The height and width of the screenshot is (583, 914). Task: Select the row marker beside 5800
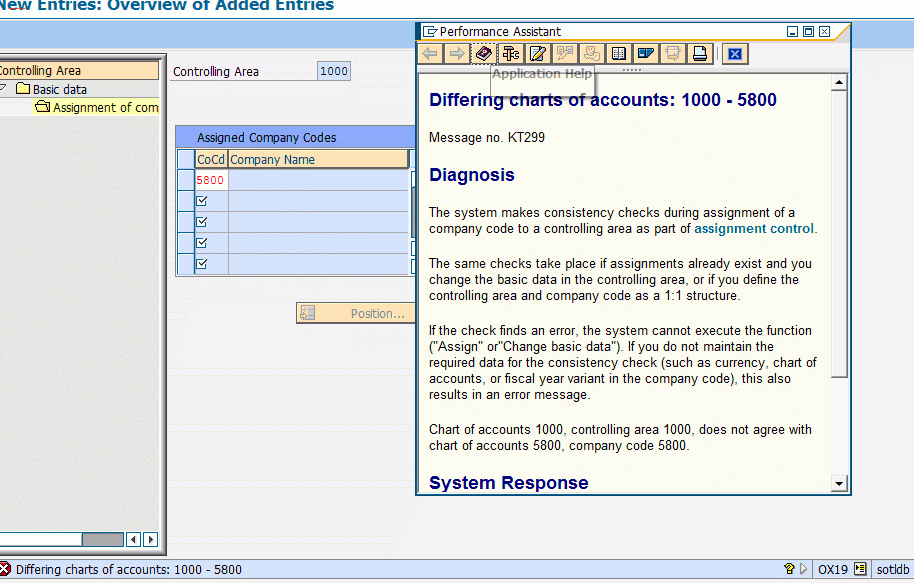186,180
